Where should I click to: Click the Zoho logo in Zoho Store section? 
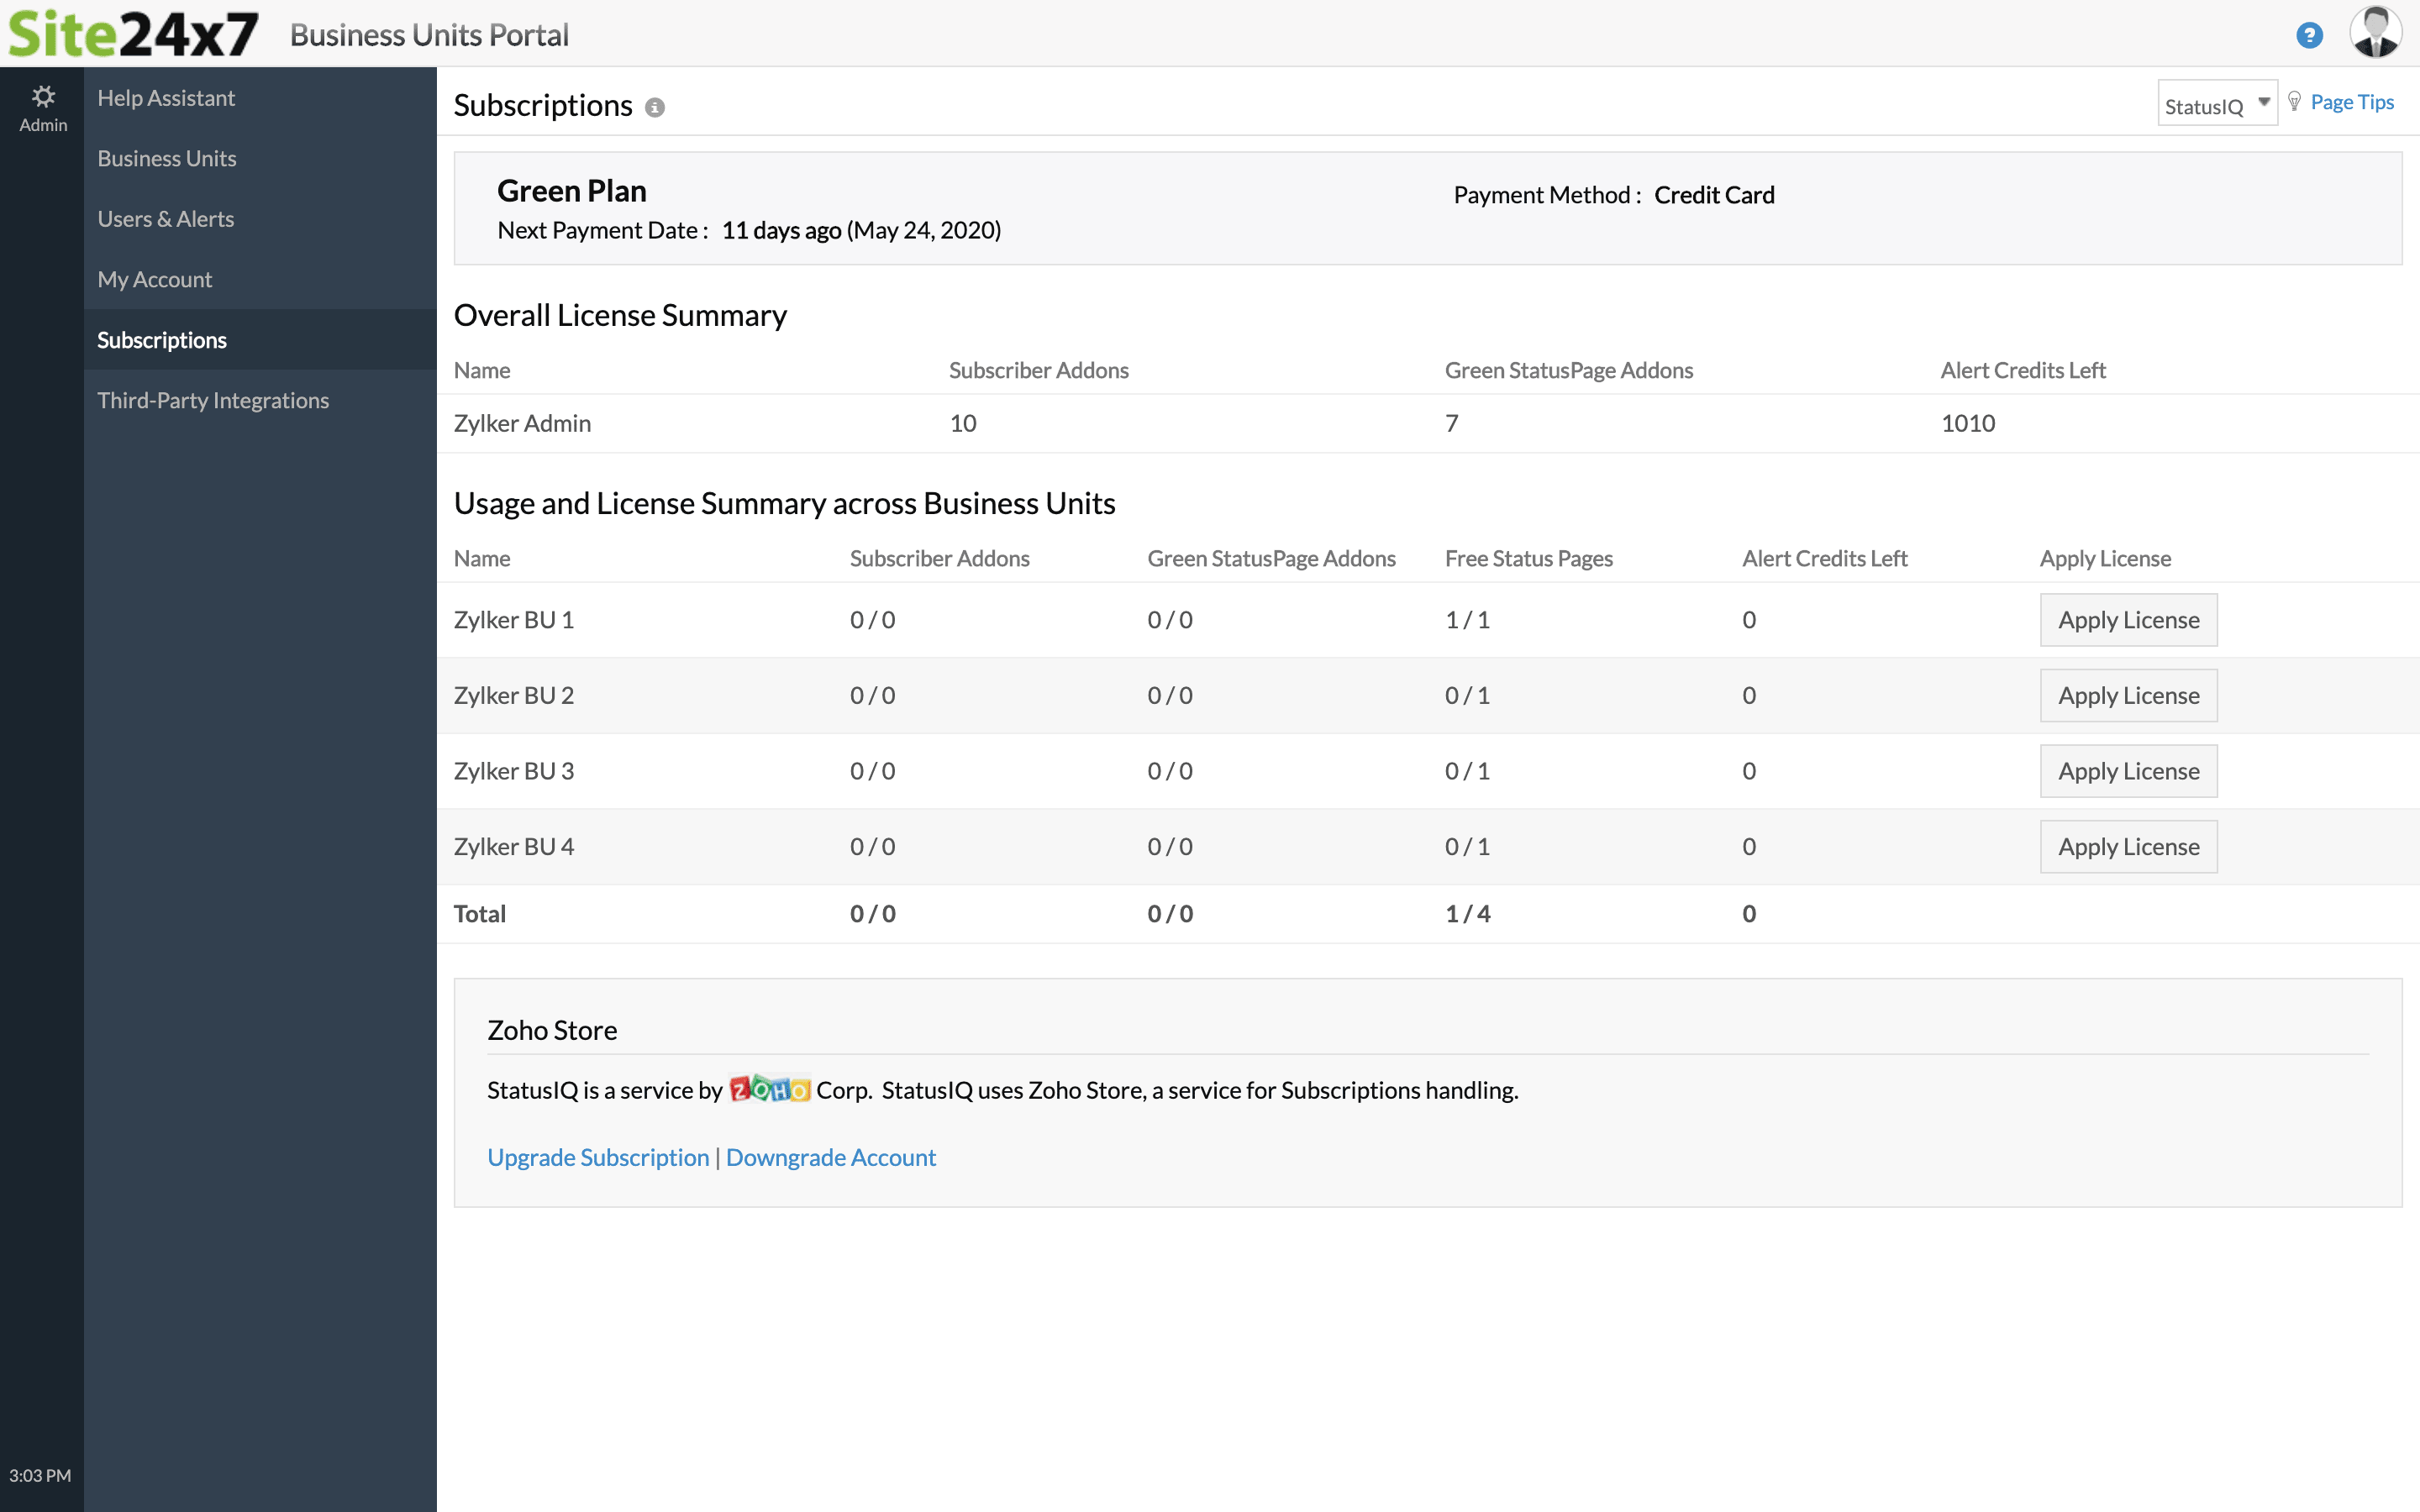768,1090
